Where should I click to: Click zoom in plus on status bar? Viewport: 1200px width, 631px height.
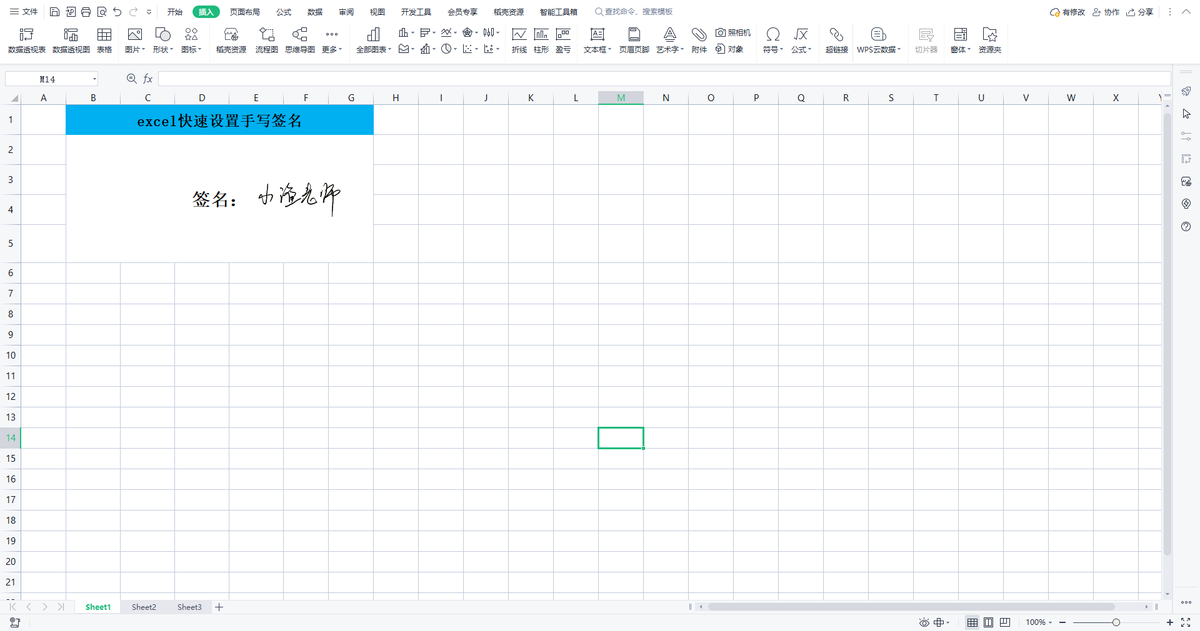[x=1169, y=622]
